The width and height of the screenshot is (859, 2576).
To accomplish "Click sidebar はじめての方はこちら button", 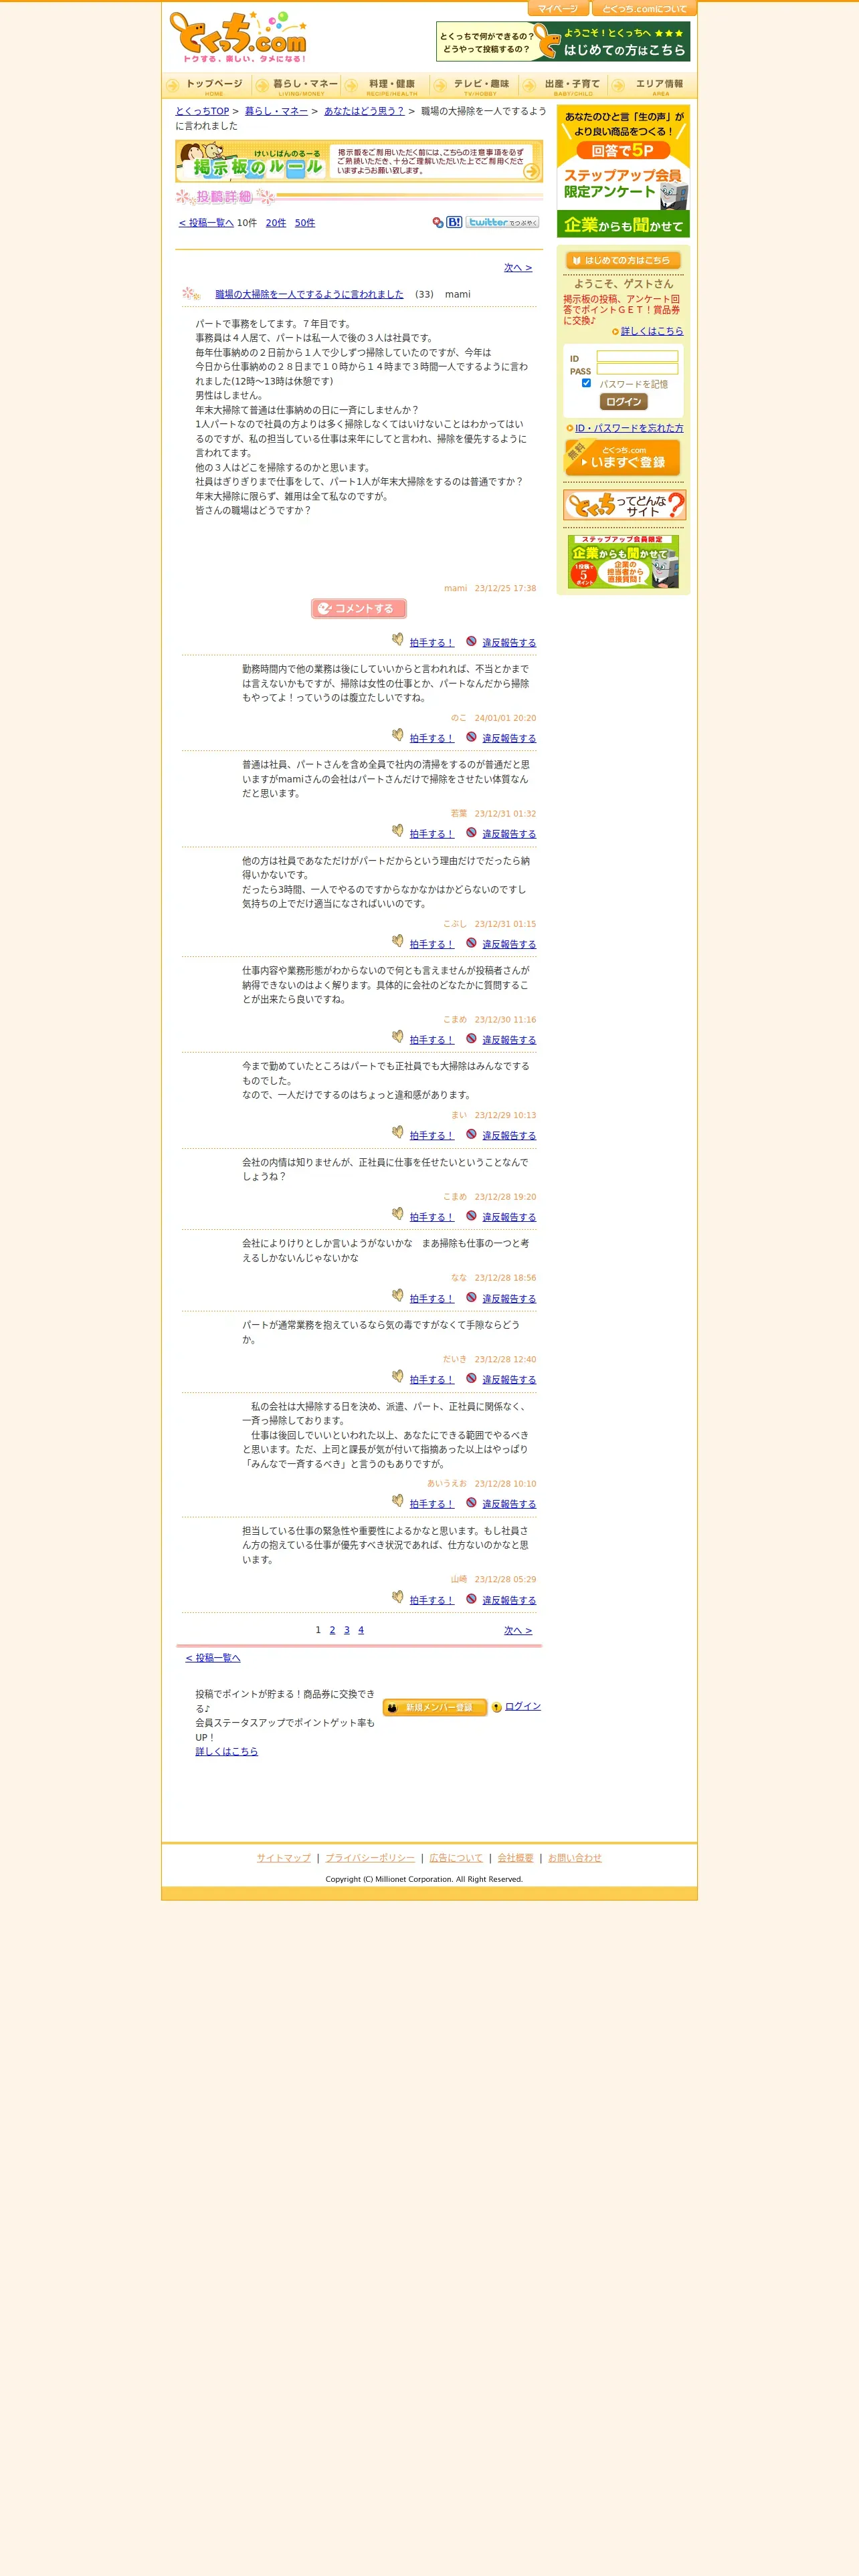I will pyautogui.click(x=623, y=260).
